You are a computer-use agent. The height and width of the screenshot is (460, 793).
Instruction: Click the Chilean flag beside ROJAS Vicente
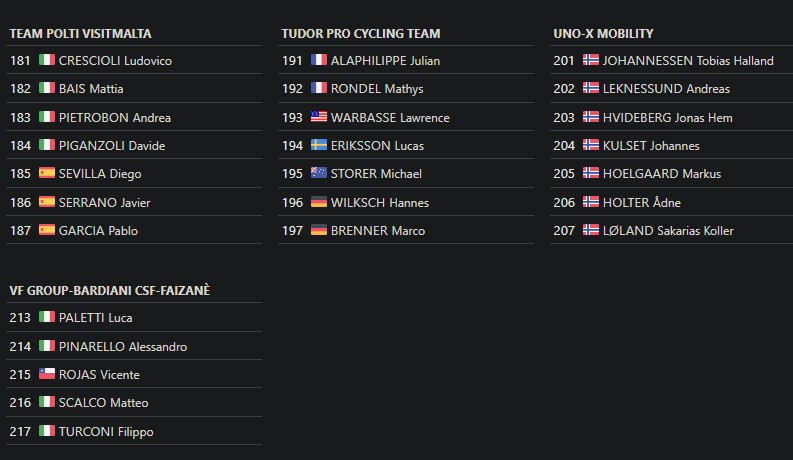[x=46, y=374]
